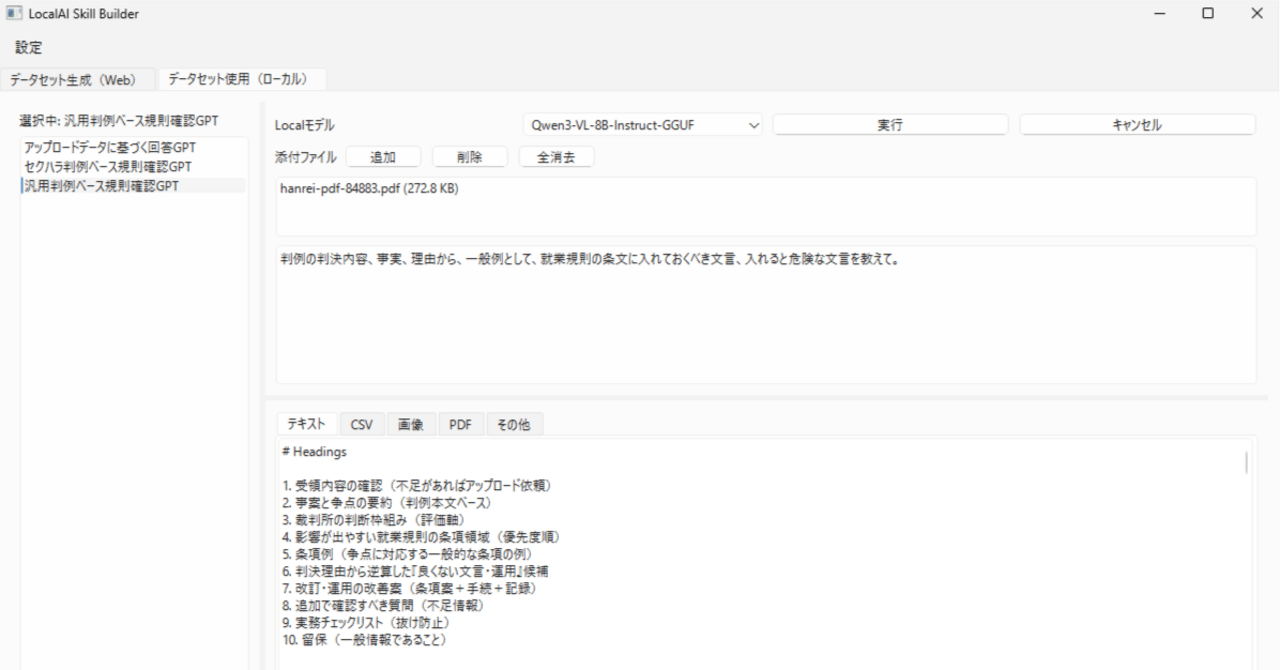Viewport: 1280px width, 670px height.
Task: Select 汎用判例ベース規則確認GPT list item
Action: point(133,185)
